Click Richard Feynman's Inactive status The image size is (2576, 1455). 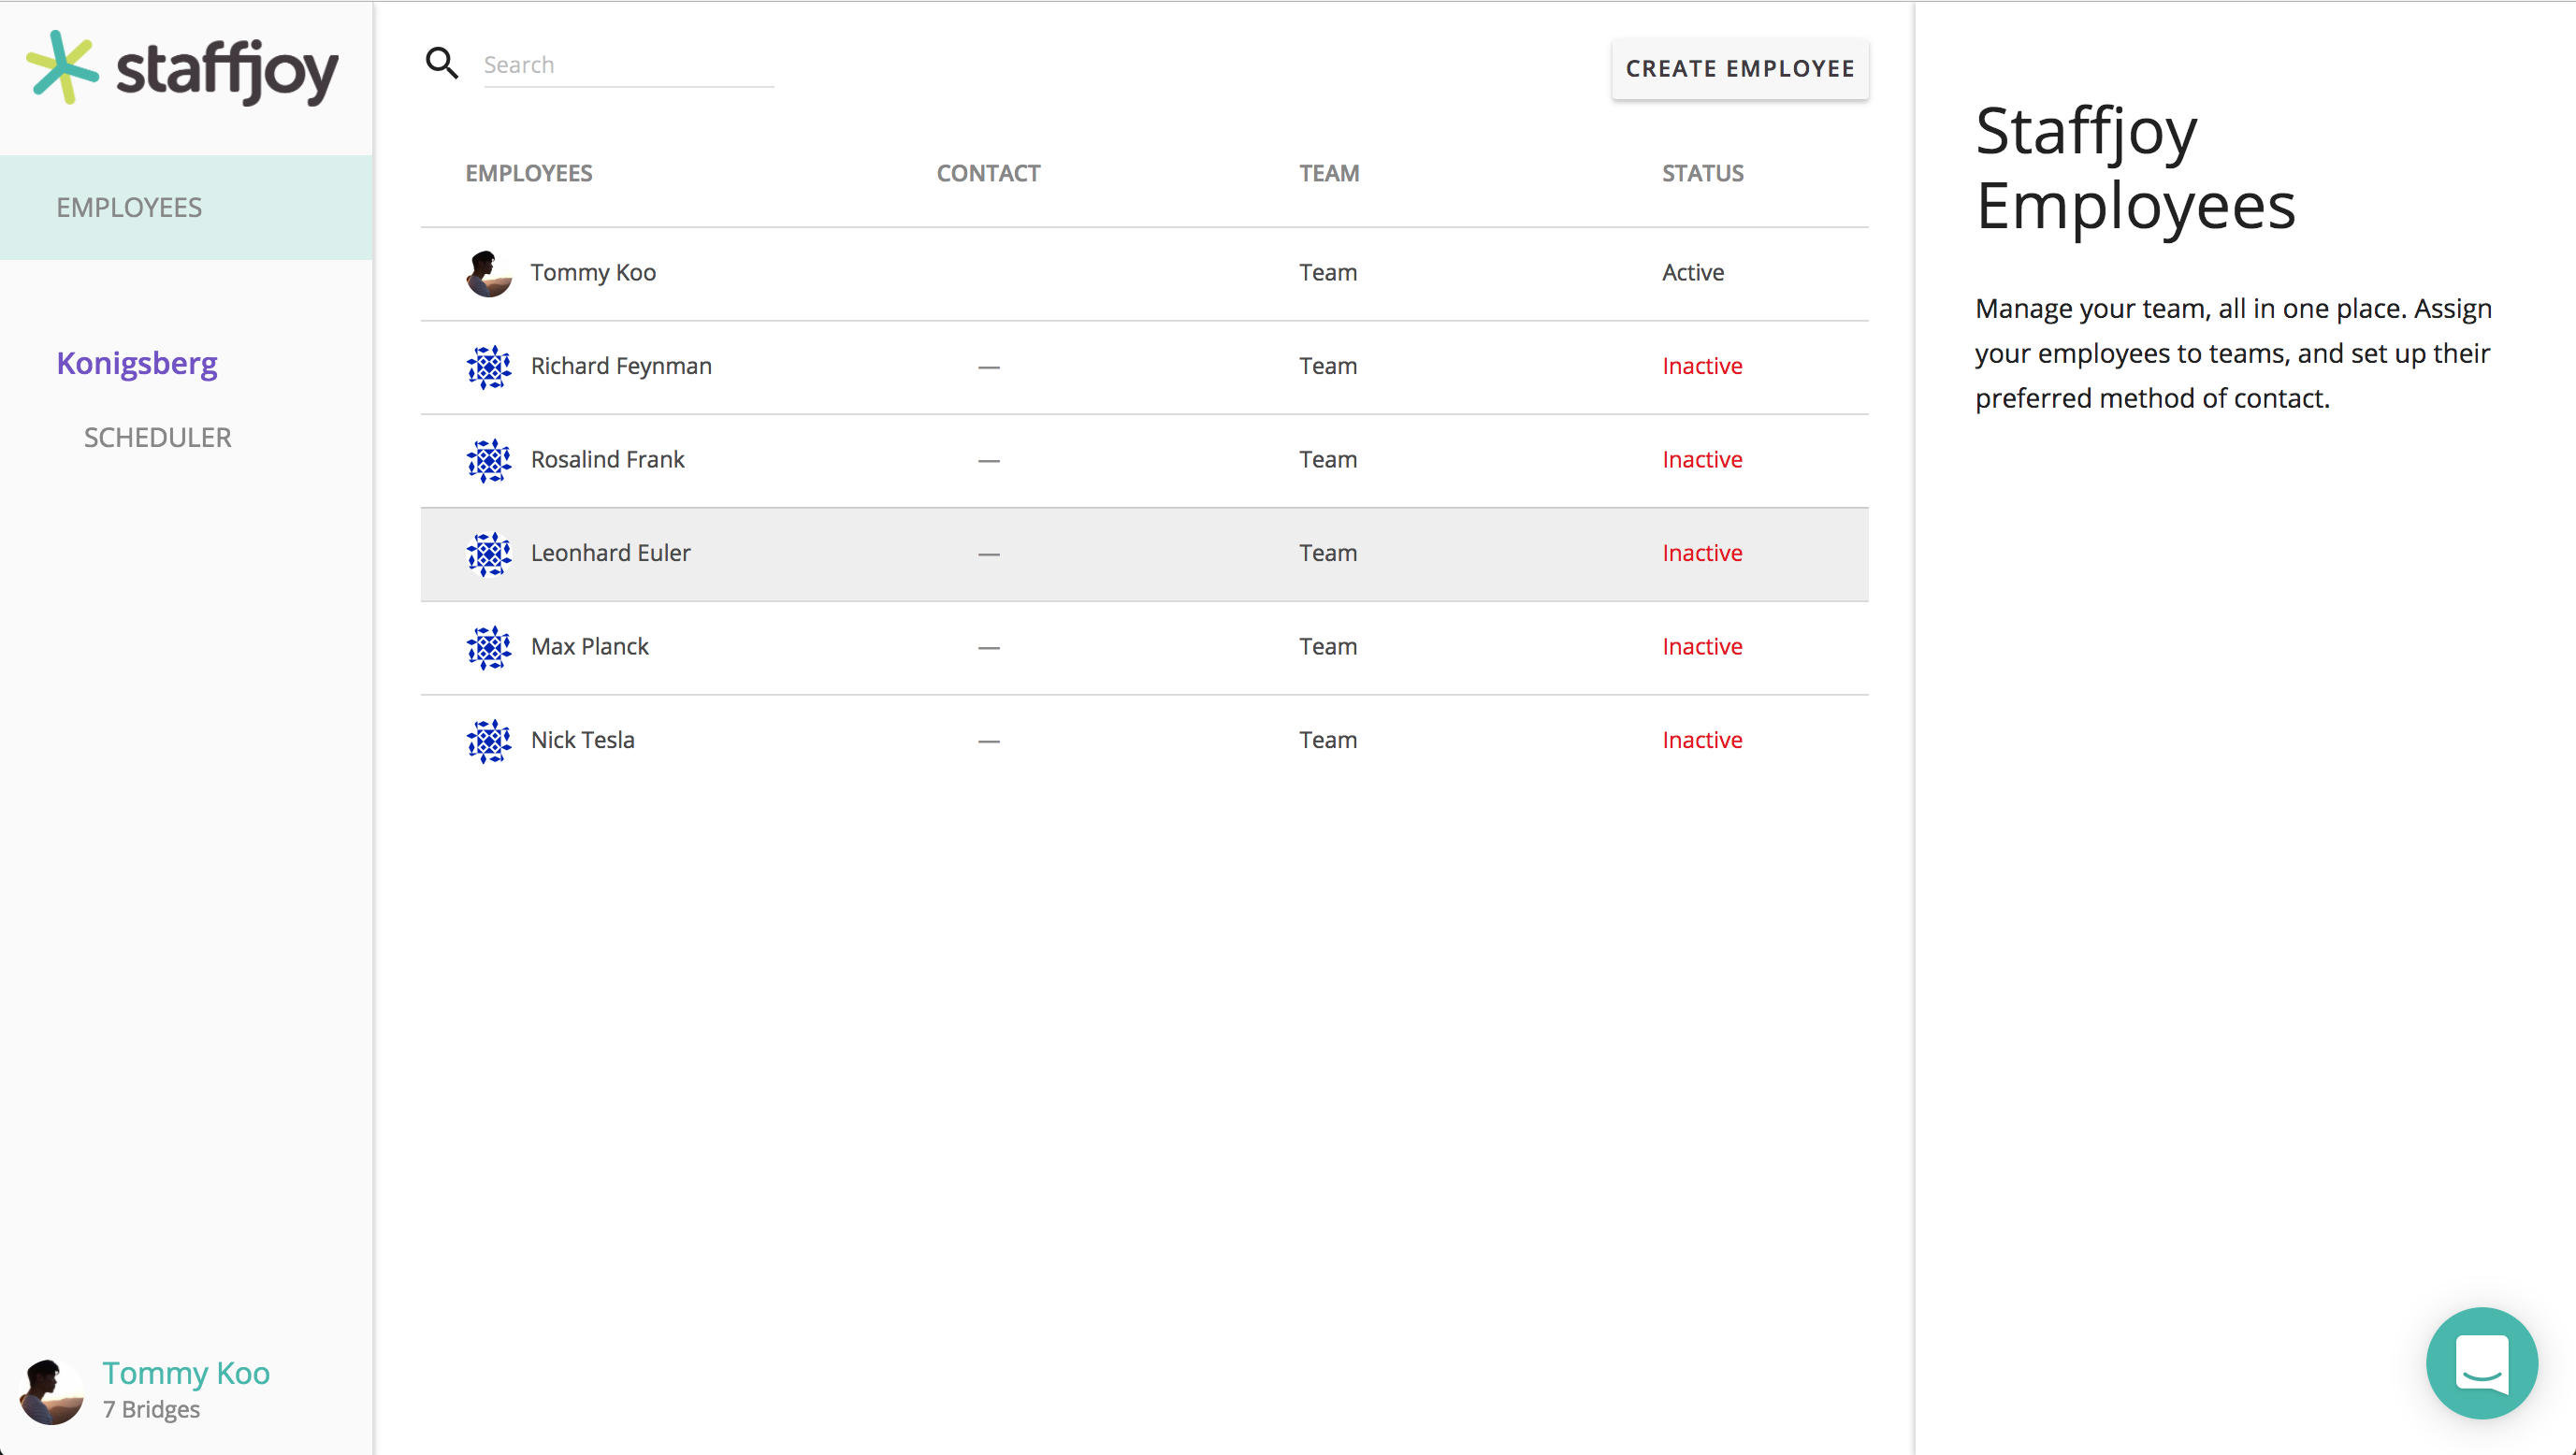pos(1702,367)
